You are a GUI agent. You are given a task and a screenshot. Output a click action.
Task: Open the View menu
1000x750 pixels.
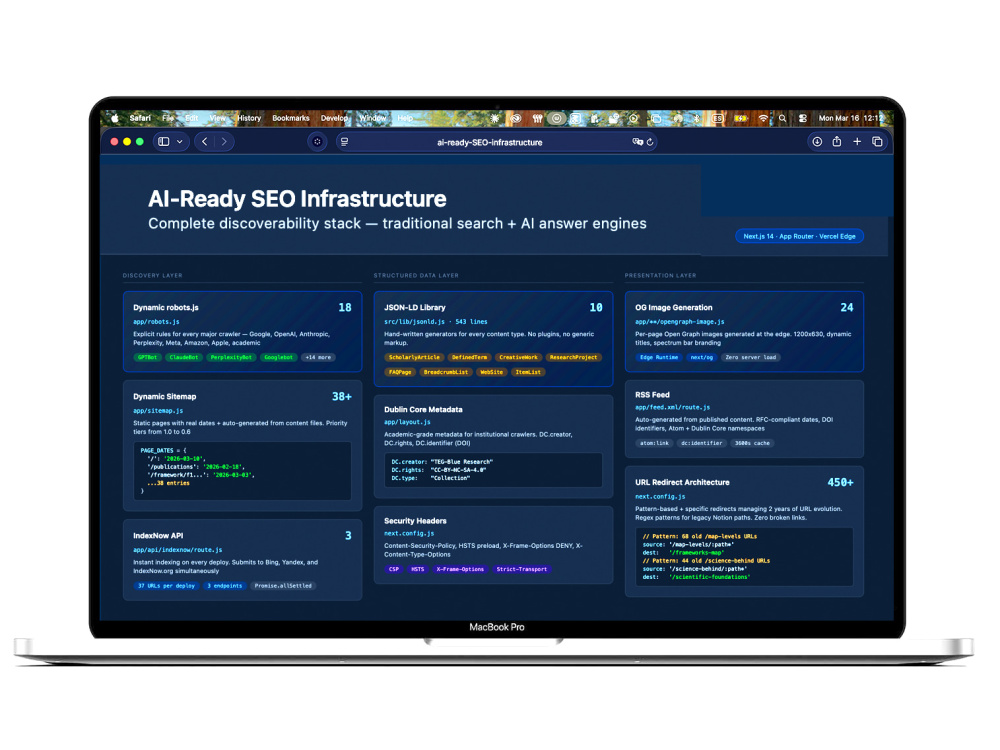coord(217,118)
